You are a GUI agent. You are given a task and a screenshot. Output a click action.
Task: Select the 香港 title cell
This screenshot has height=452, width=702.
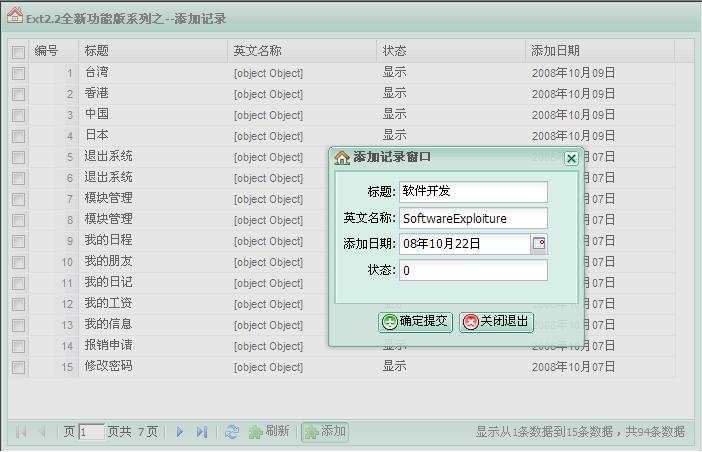[153, 94]
